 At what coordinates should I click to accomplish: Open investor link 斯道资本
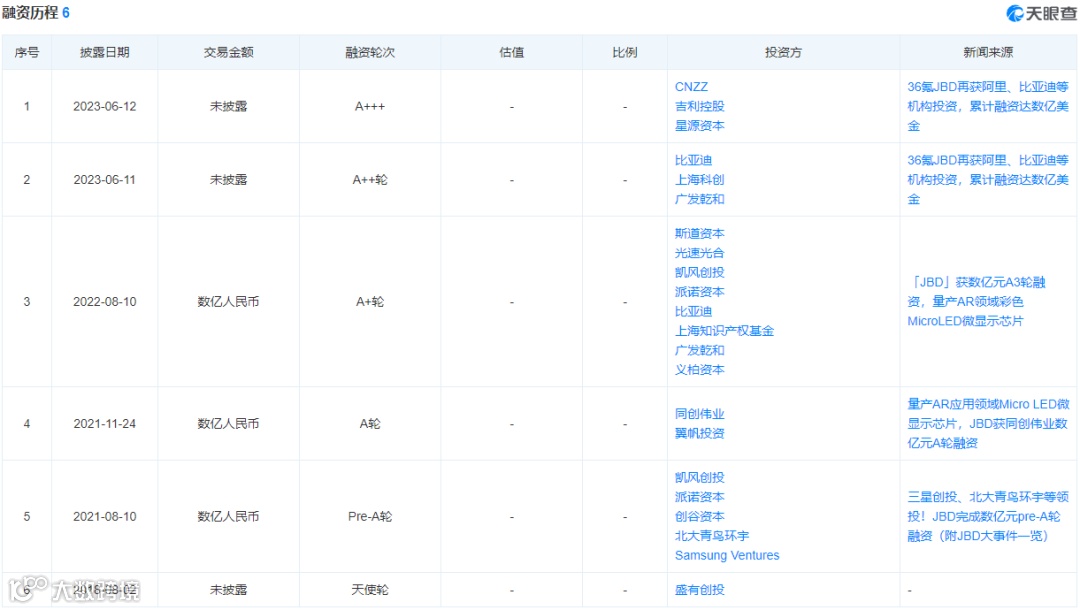pyautogui.click(x=699, y=233)
